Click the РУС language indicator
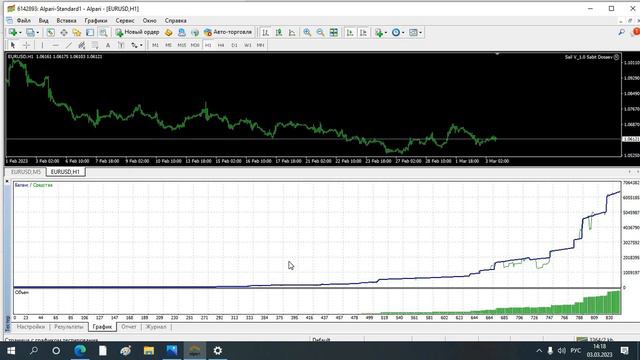Screen dimensions: 640x360 pyautogui.click(x=576, y=351)
